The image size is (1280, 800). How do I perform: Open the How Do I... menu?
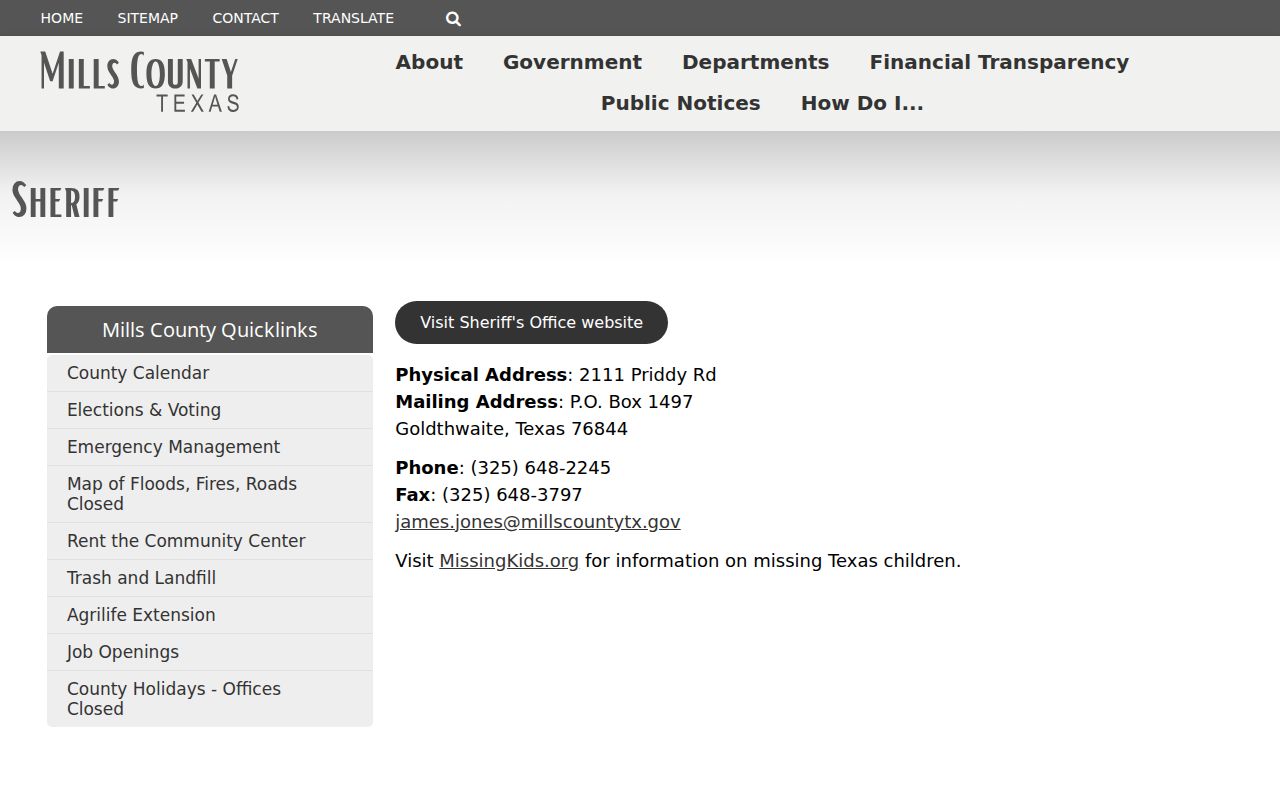coord(862,103)
